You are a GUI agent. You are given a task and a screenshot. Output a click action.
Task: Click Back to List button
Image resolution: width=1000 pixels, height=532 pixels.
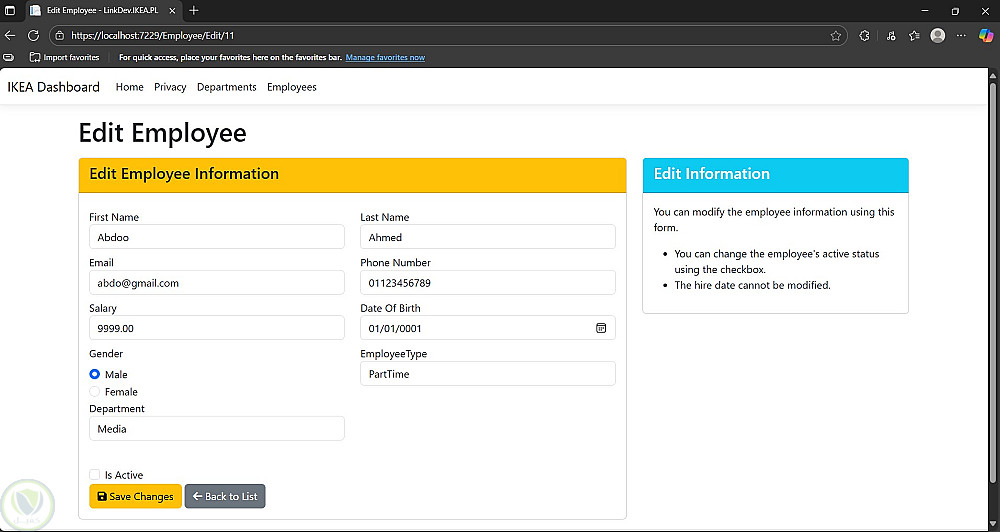pyautogui.click(x=225, y=496)
